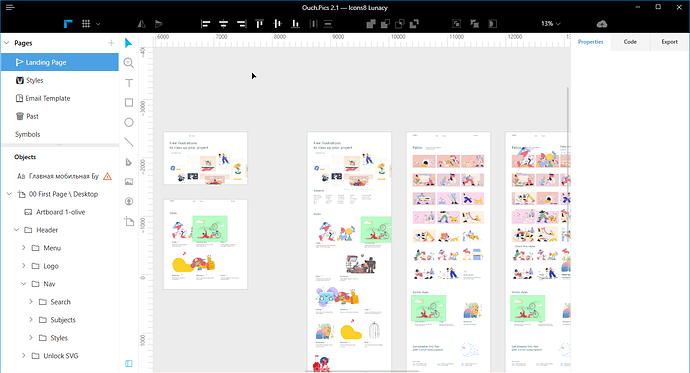Click the Align Horizontal Center icon
Image resolution: width=690 pixels, height=373 pixels.
tap(224, 24)
